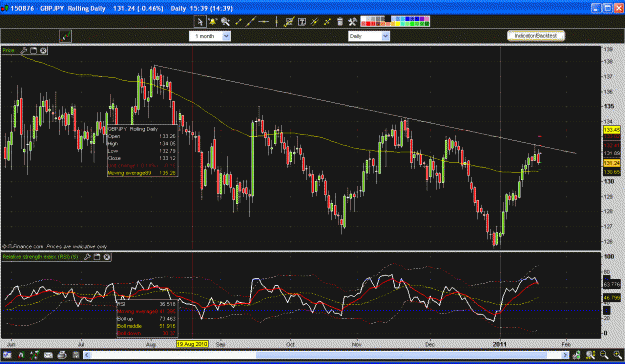Click the envelope mail icon
This screenshot has height=364, width=625.
pos(48,355)
